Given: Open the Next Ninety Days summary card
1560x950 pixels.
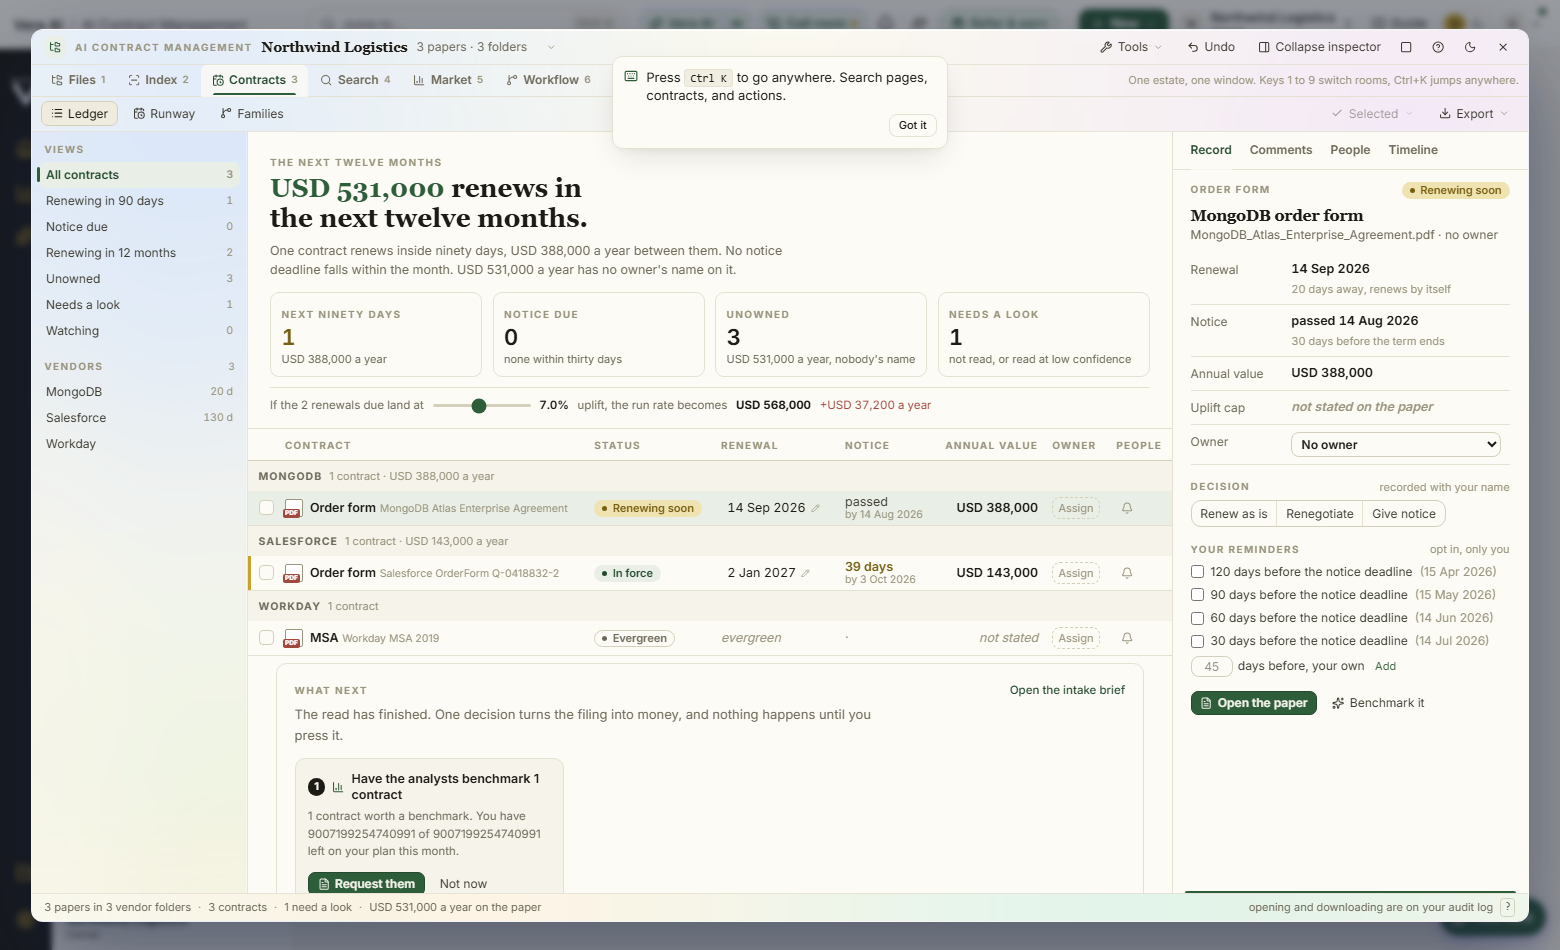Looking at the screenshot, I should 376,335.
